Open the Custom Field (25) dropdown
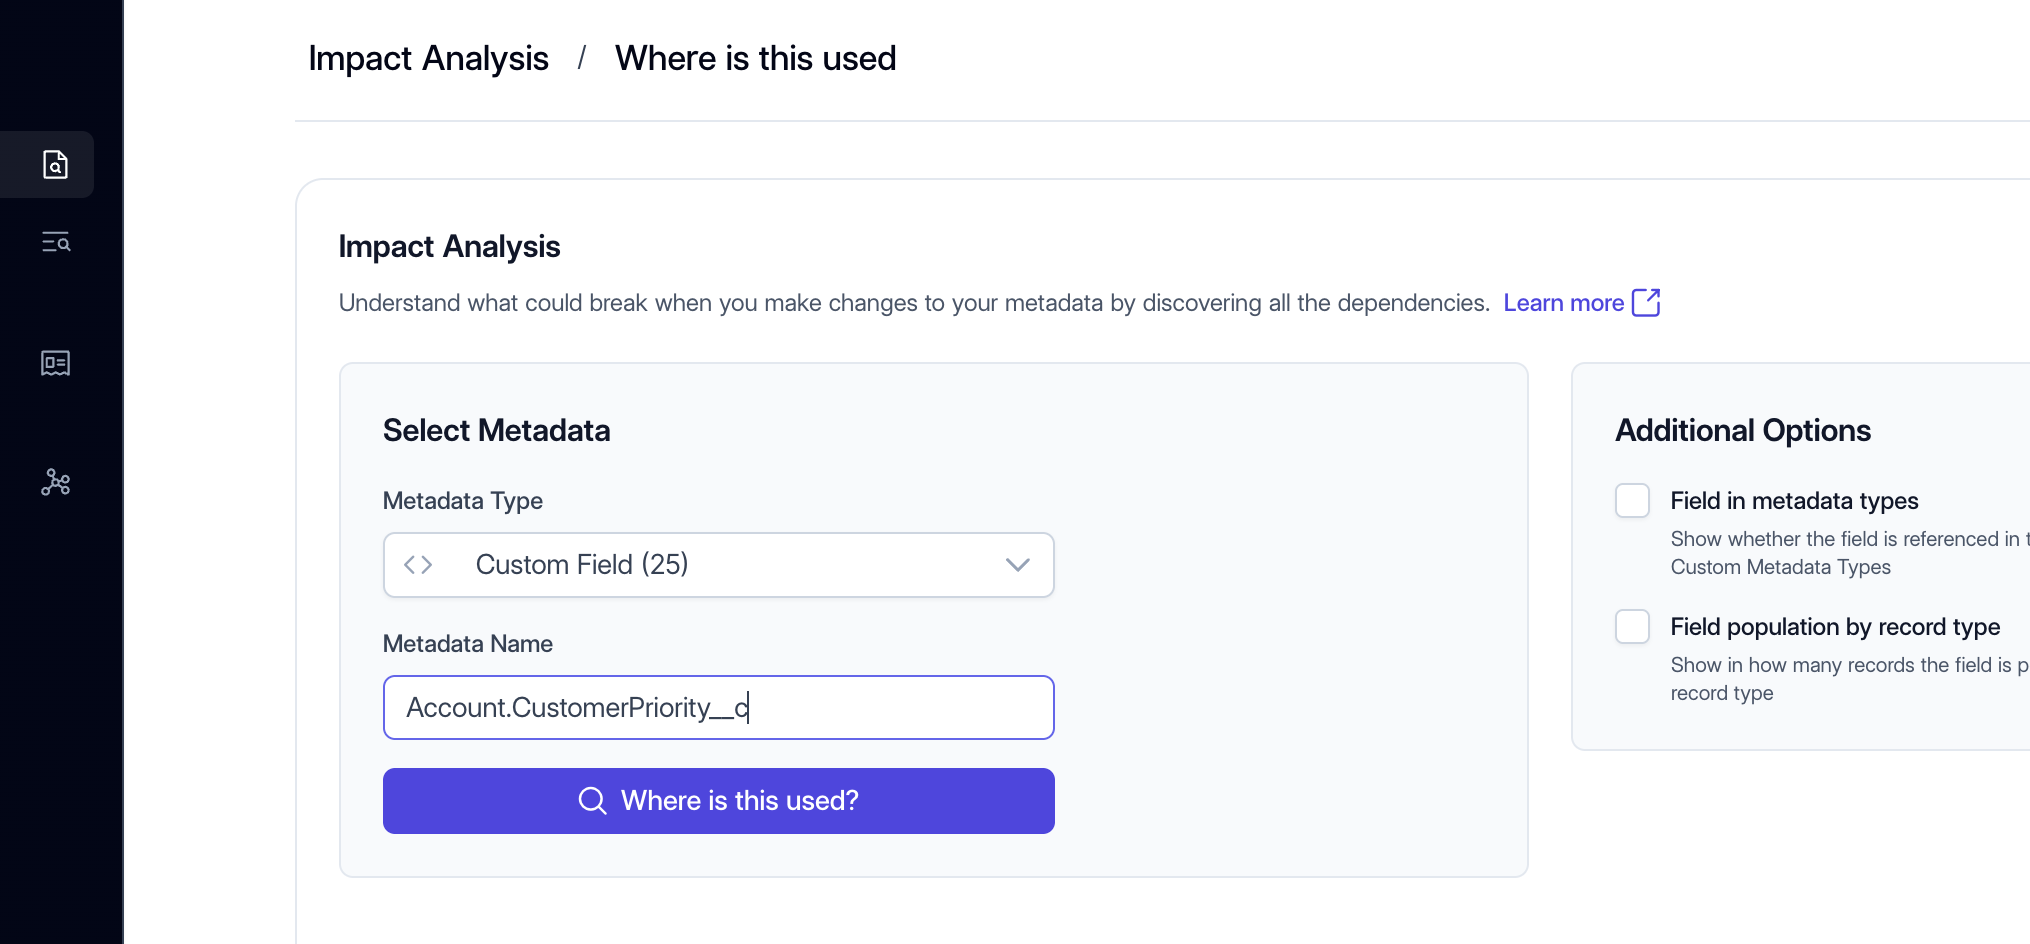Viewport: 2030px width, 944px height. 718,565
